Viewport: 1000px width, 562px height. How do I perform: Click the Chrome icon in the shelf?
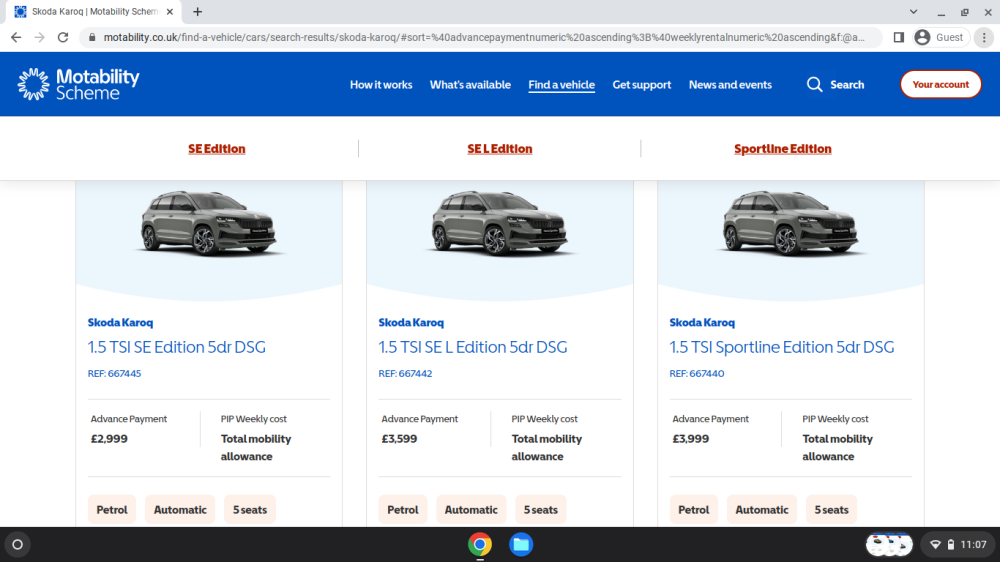(480, 544)
